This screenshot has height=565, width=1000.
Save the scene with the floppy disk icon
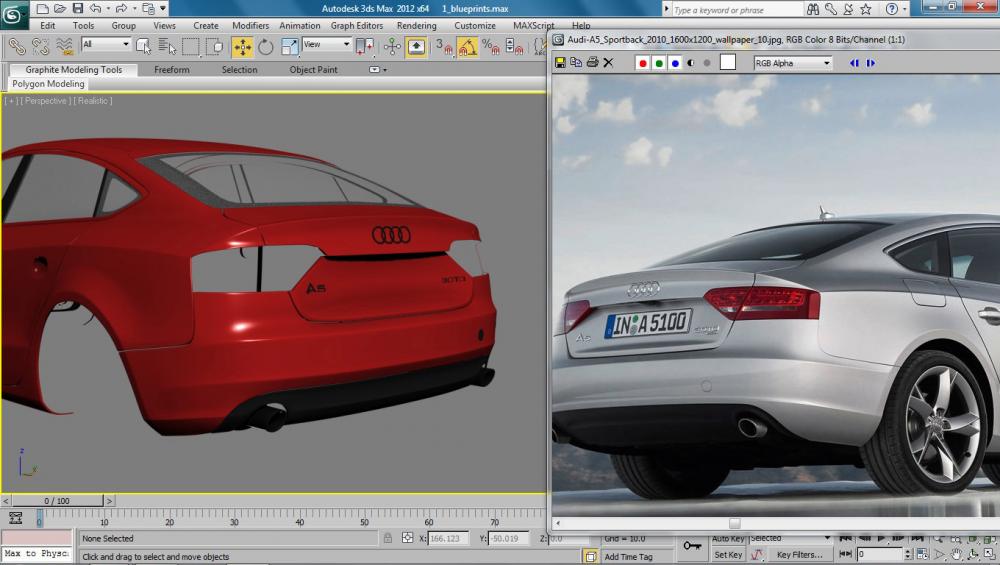click(78, 8)
